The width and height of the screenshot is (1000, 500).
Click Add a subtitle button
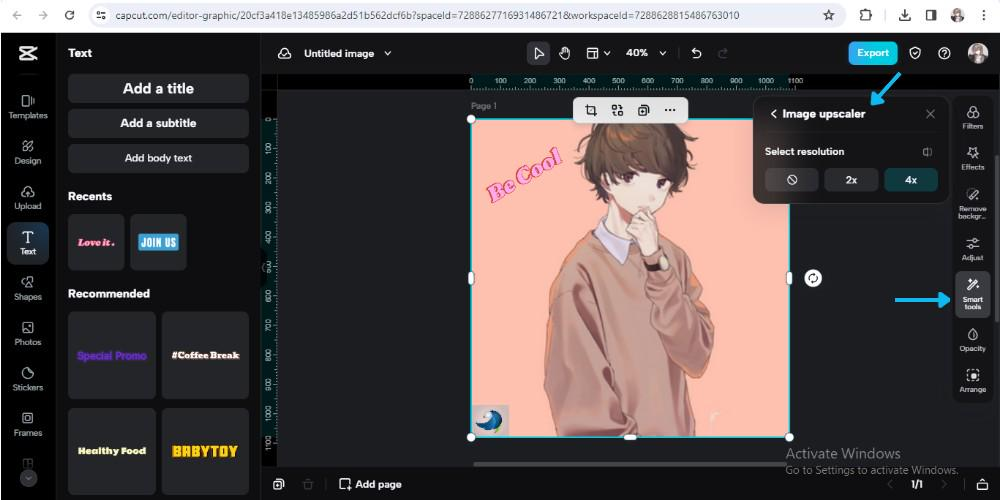click(x=158, y=123)
